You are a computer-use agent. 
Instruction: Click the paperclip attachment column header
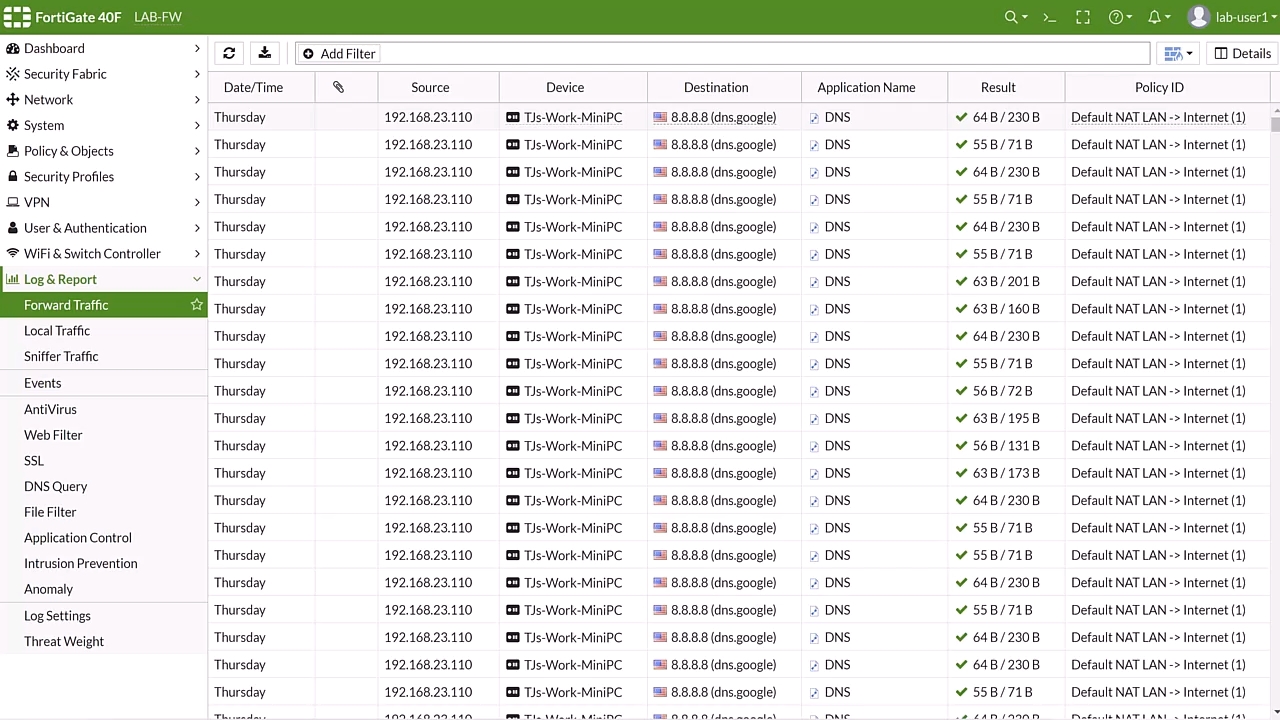pos(338,87)
